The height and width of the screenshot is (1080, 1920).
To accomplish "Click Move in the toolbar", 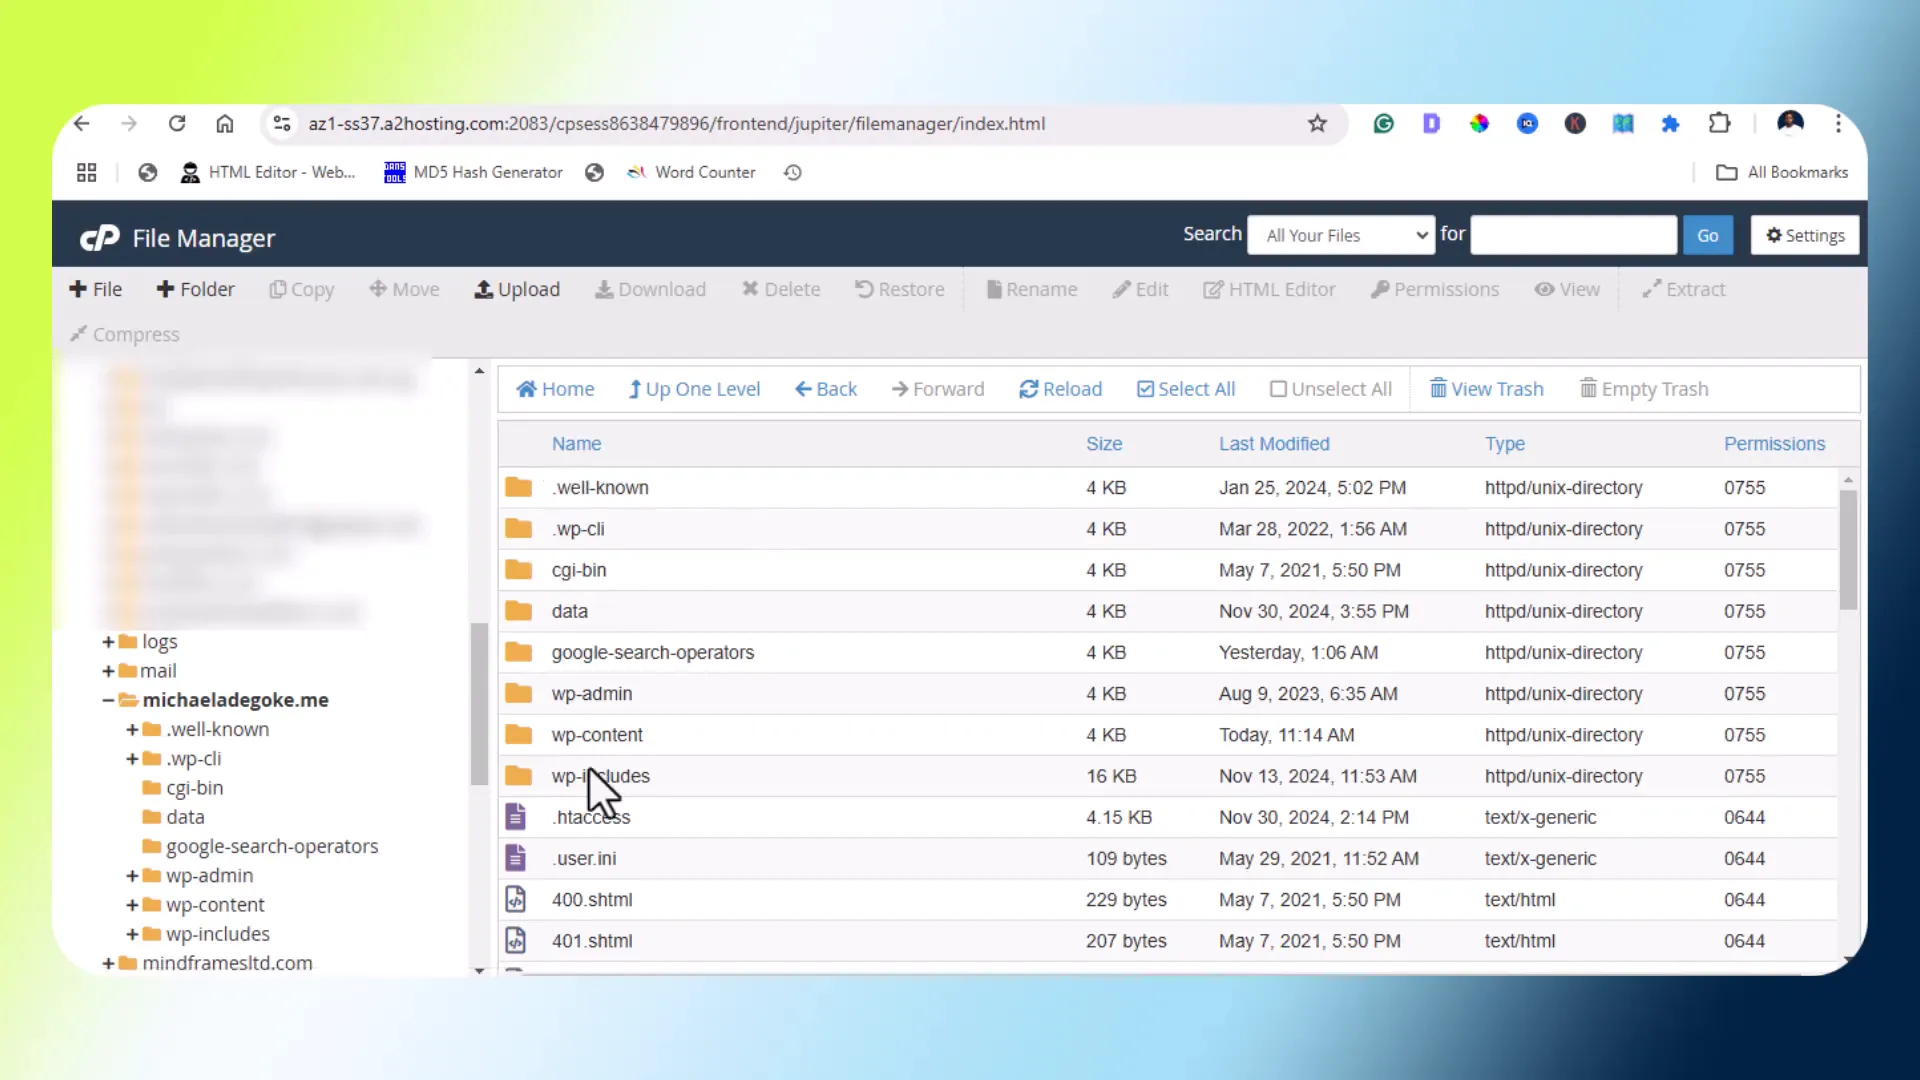I will tap(404, 289).
